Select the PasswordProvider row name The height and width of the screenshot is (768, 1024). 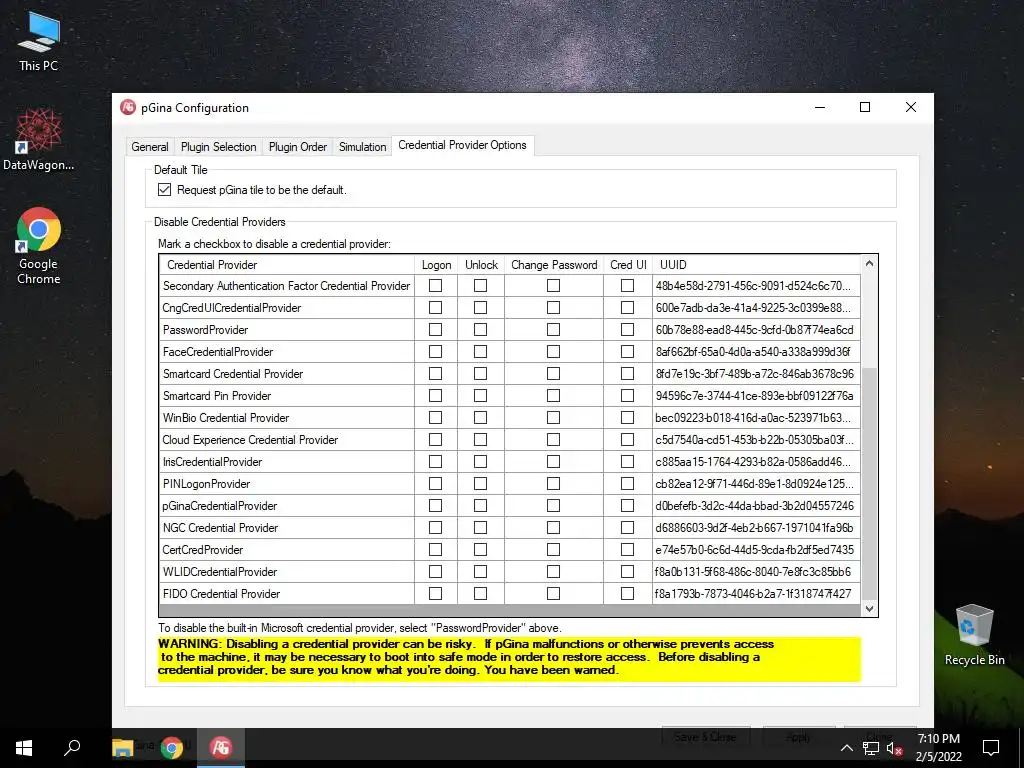tap(287, 330)
